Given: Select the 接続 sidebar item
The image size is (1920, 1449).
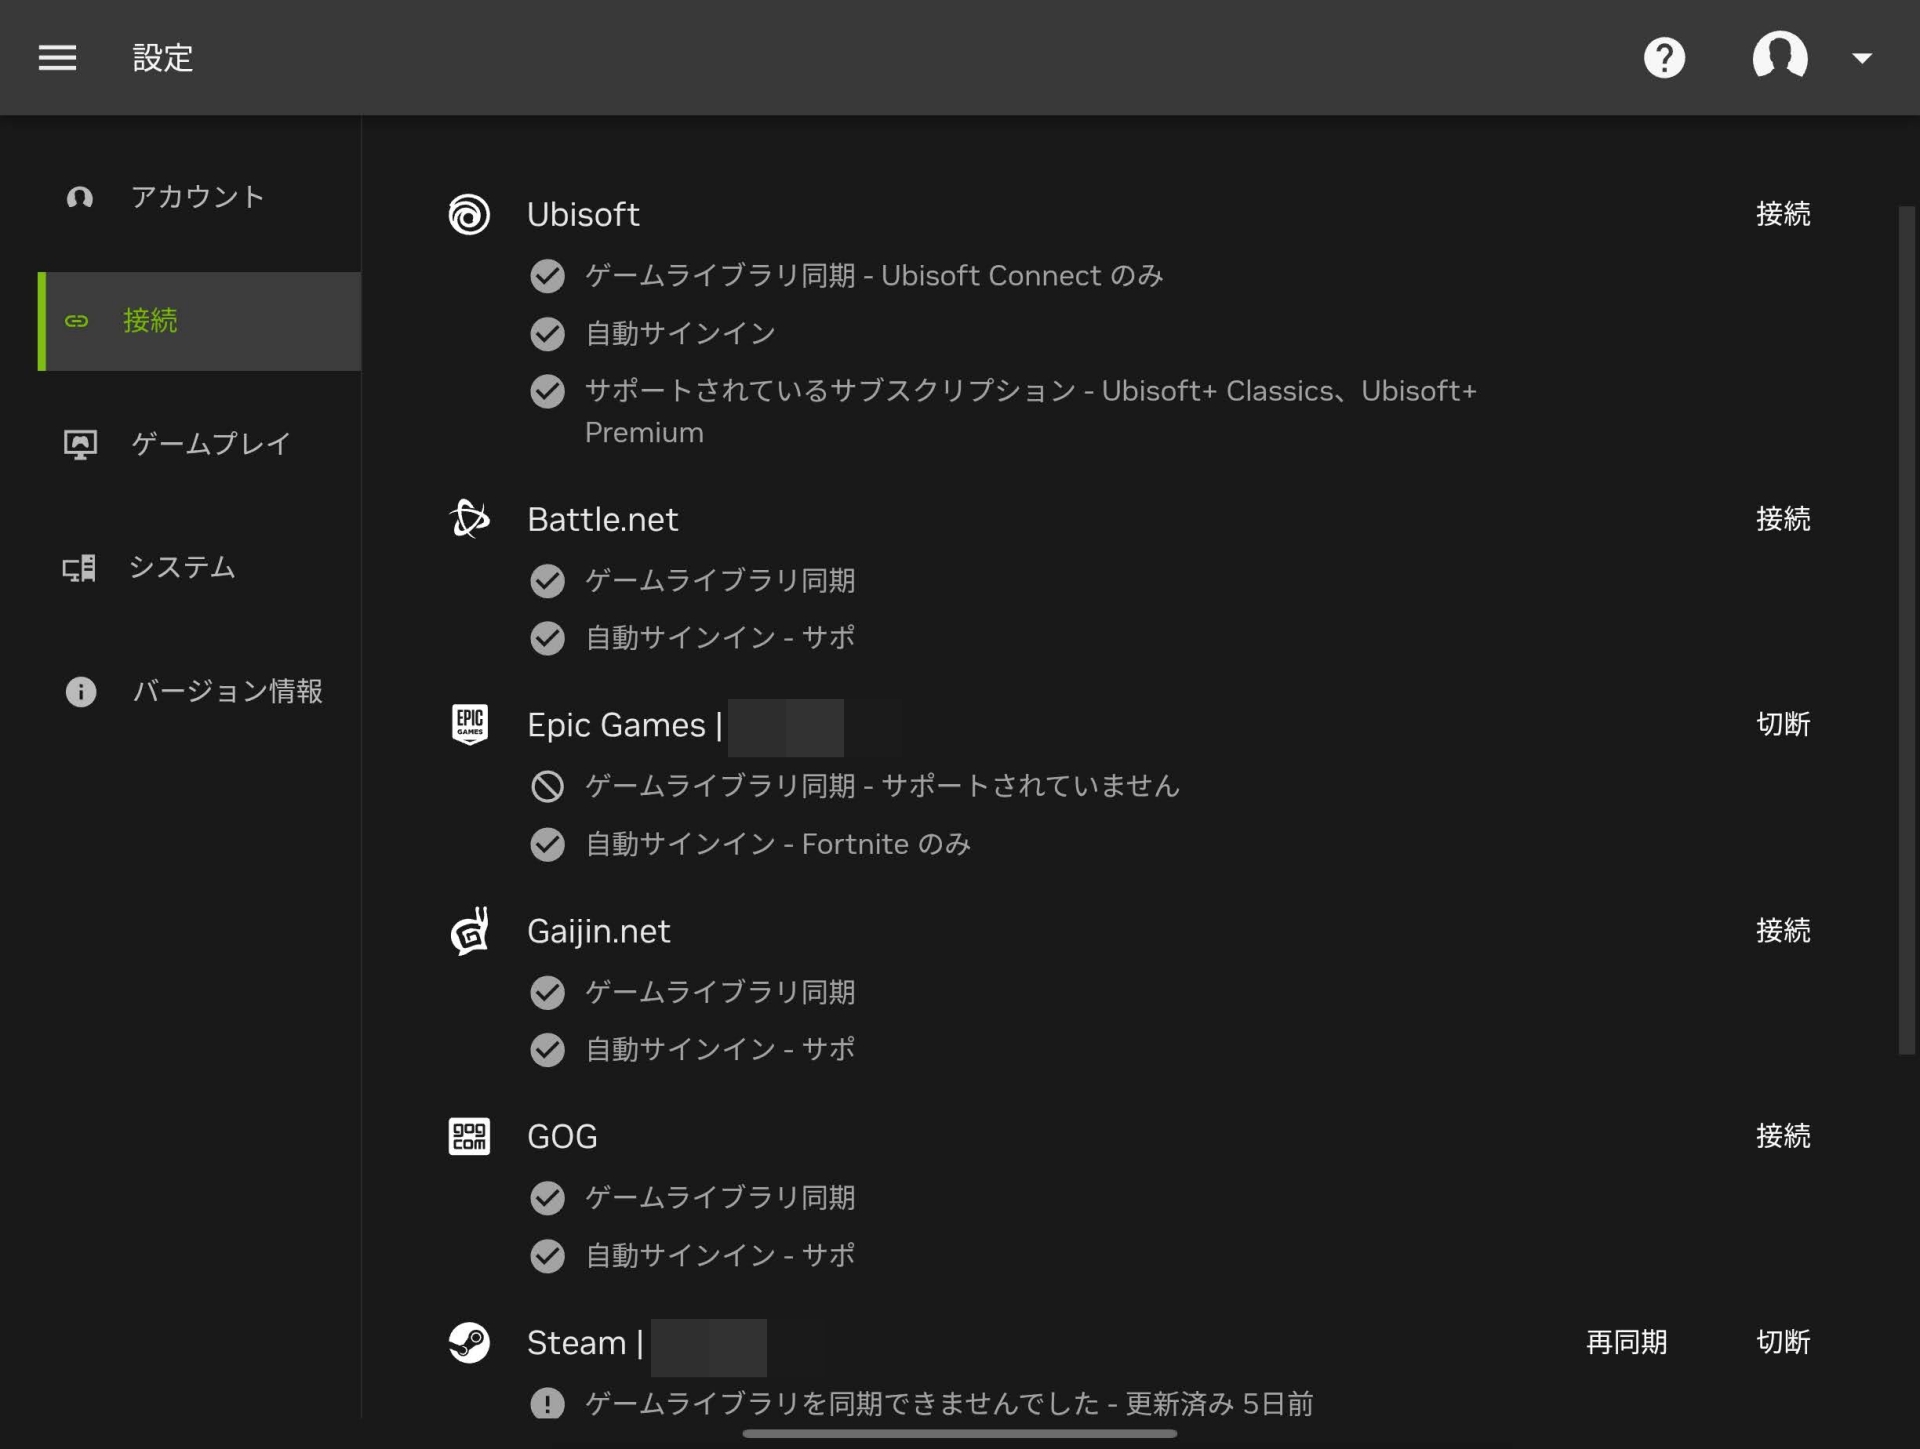Looking at the screenshot, I should (199, 321).
